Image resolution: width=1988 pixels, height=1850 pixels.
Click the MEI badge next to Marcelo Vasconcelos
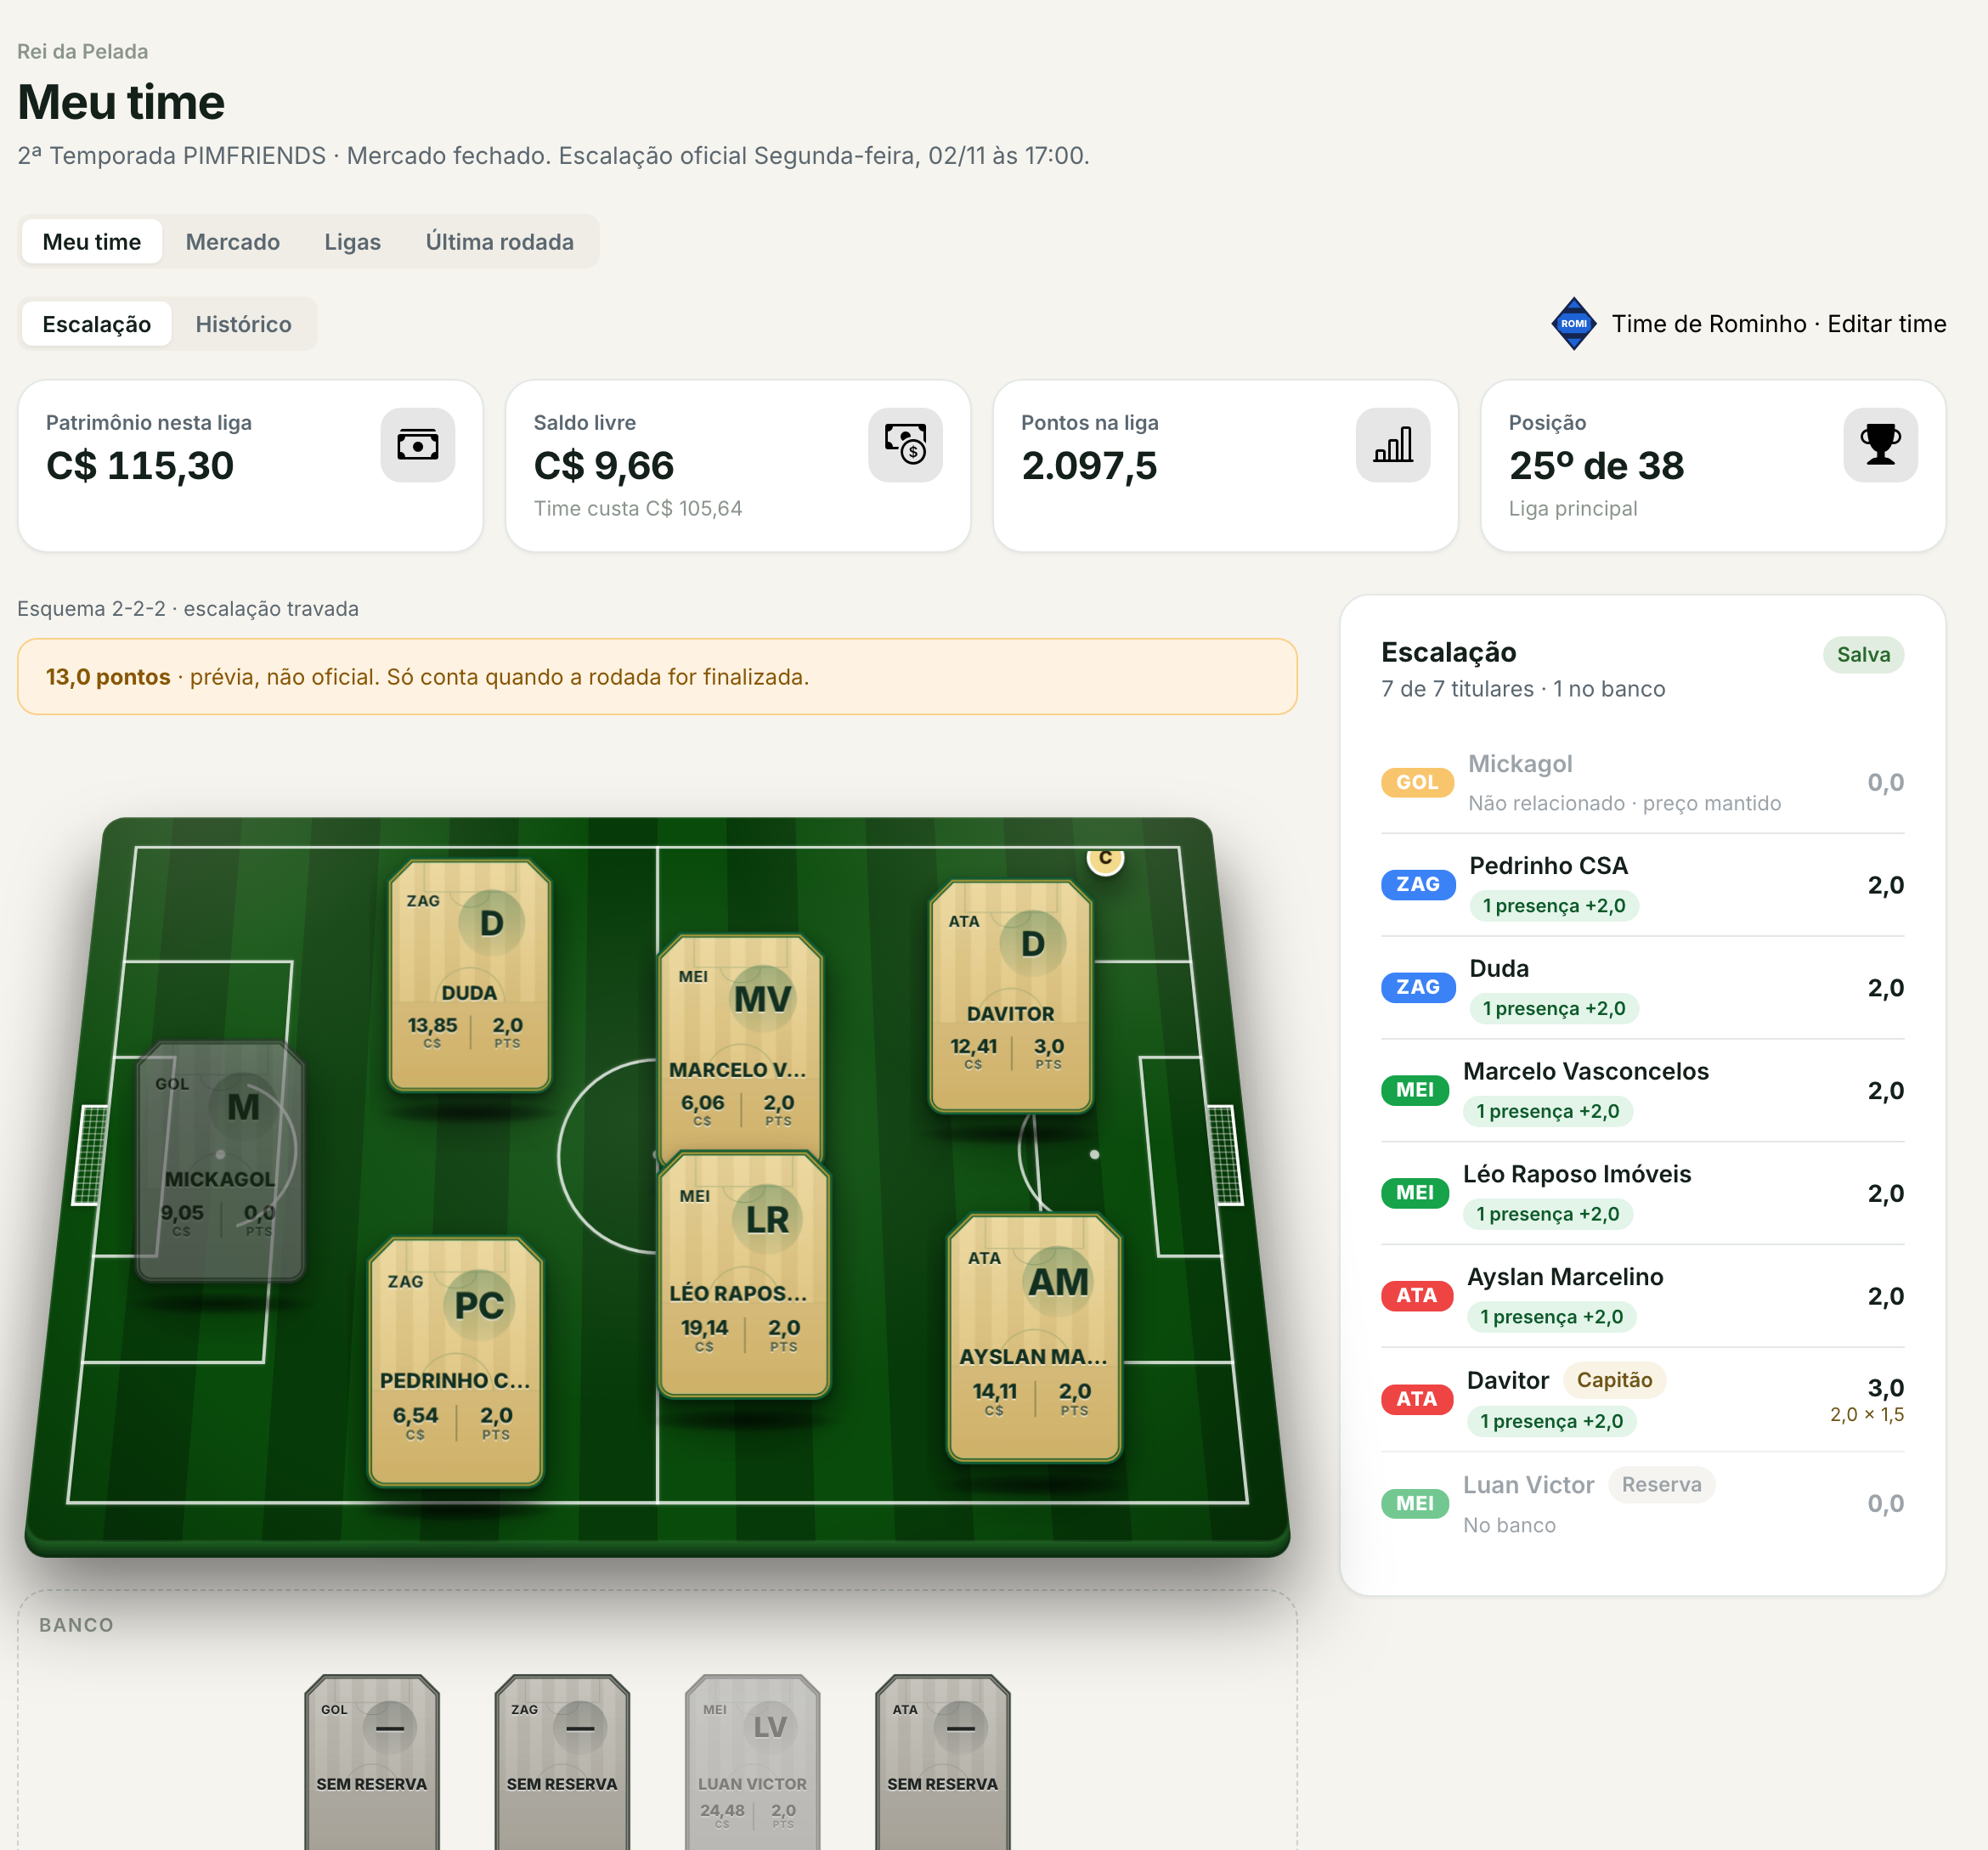1415,1090
